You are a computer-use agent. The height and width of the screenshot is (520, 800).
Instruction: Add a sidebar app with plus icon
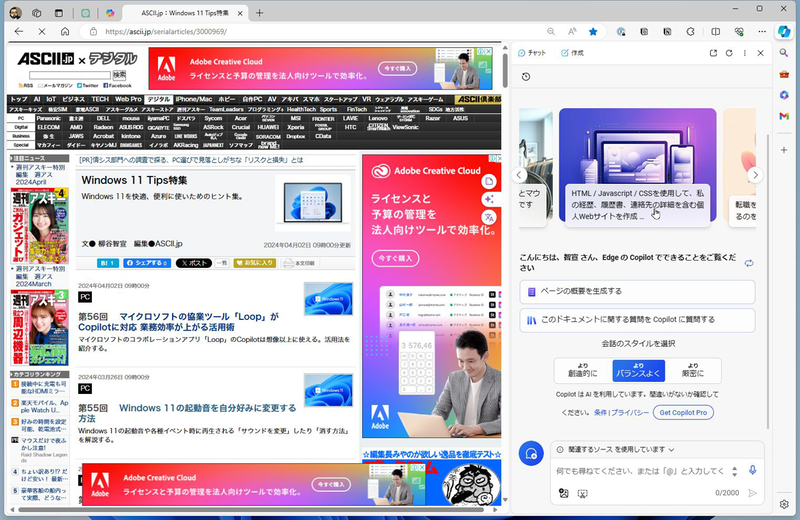click(x=784, y=150)
